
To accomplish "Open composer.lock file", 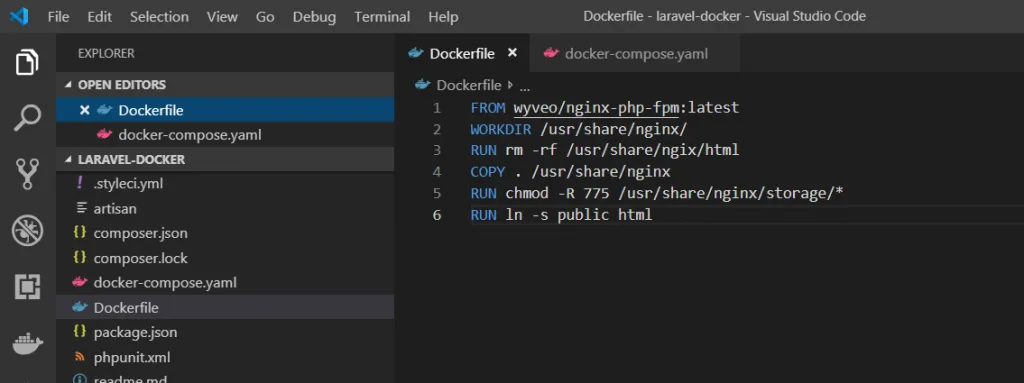I will [x=225, y=258].
